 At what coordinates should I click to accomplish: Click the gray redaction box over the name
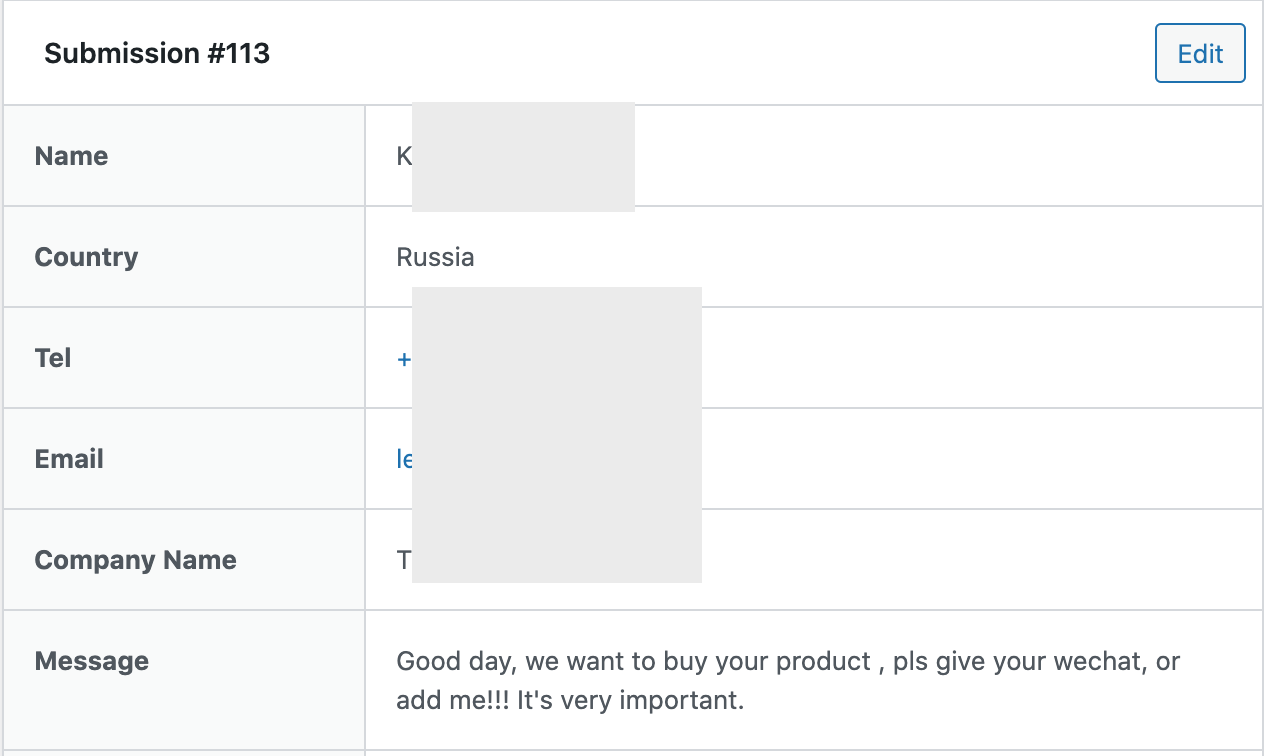click(x=523, y=157)
